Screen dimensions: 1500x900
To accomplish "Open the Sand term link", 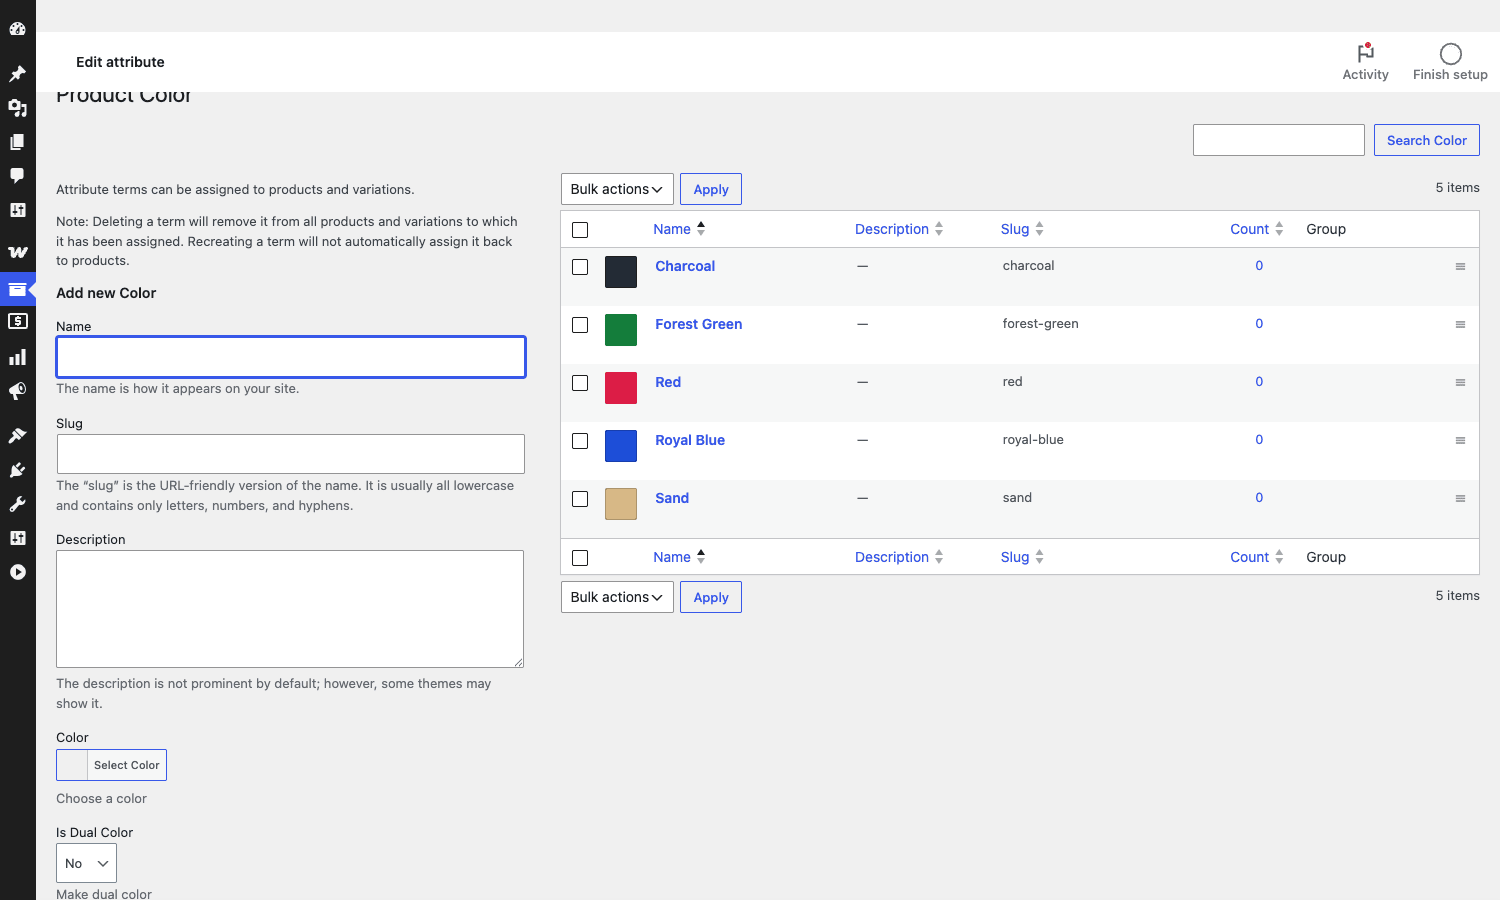I will (672, 498).
